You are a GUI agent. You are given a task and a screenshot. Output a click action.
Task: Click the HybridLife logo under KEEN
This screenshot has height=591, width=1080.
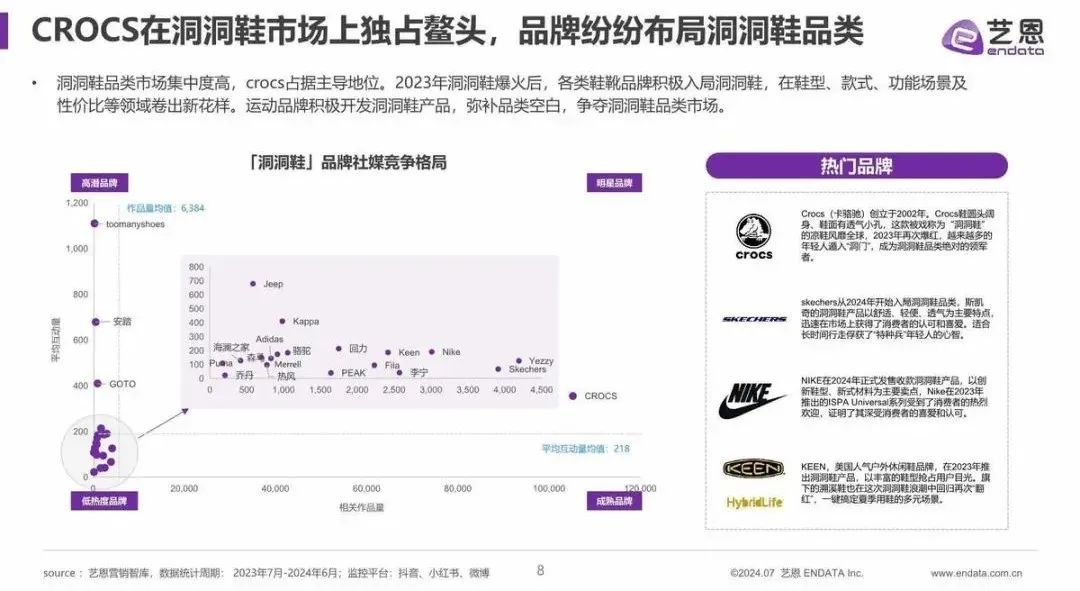coord(754,502)
